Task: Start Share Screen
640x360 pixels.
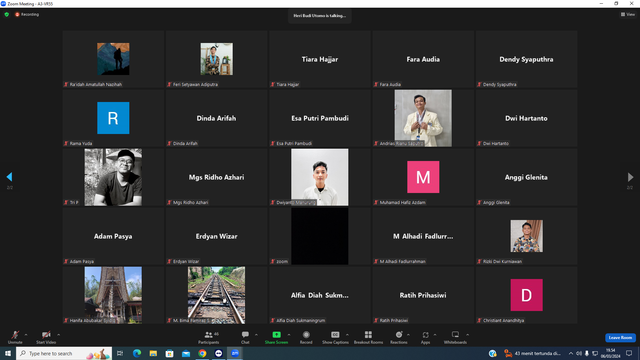Action: 276,337
